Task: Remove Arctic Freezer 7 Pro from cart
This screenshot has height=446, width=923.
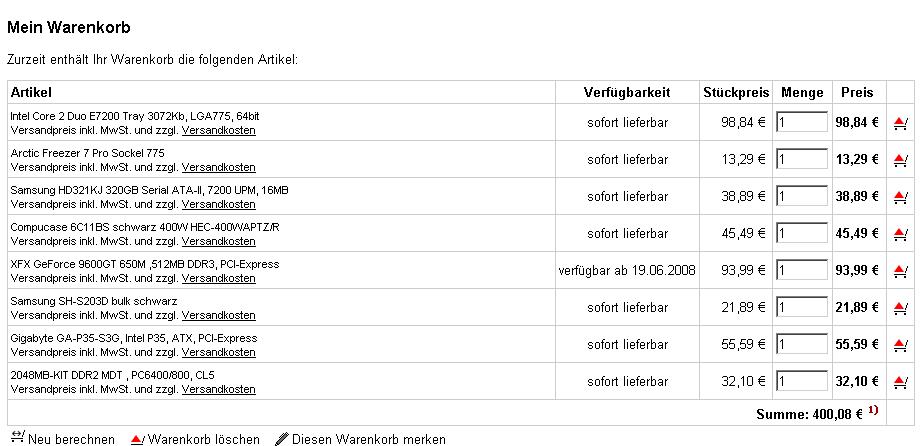Action: coord(900,159)
